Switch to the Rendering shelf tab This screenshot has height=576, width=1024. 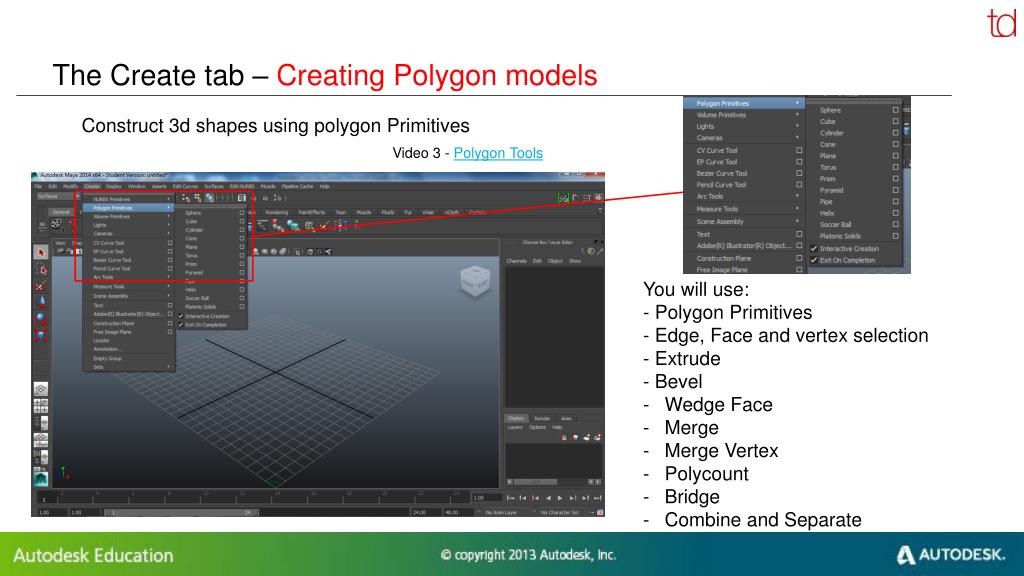[x=277, y=212]
